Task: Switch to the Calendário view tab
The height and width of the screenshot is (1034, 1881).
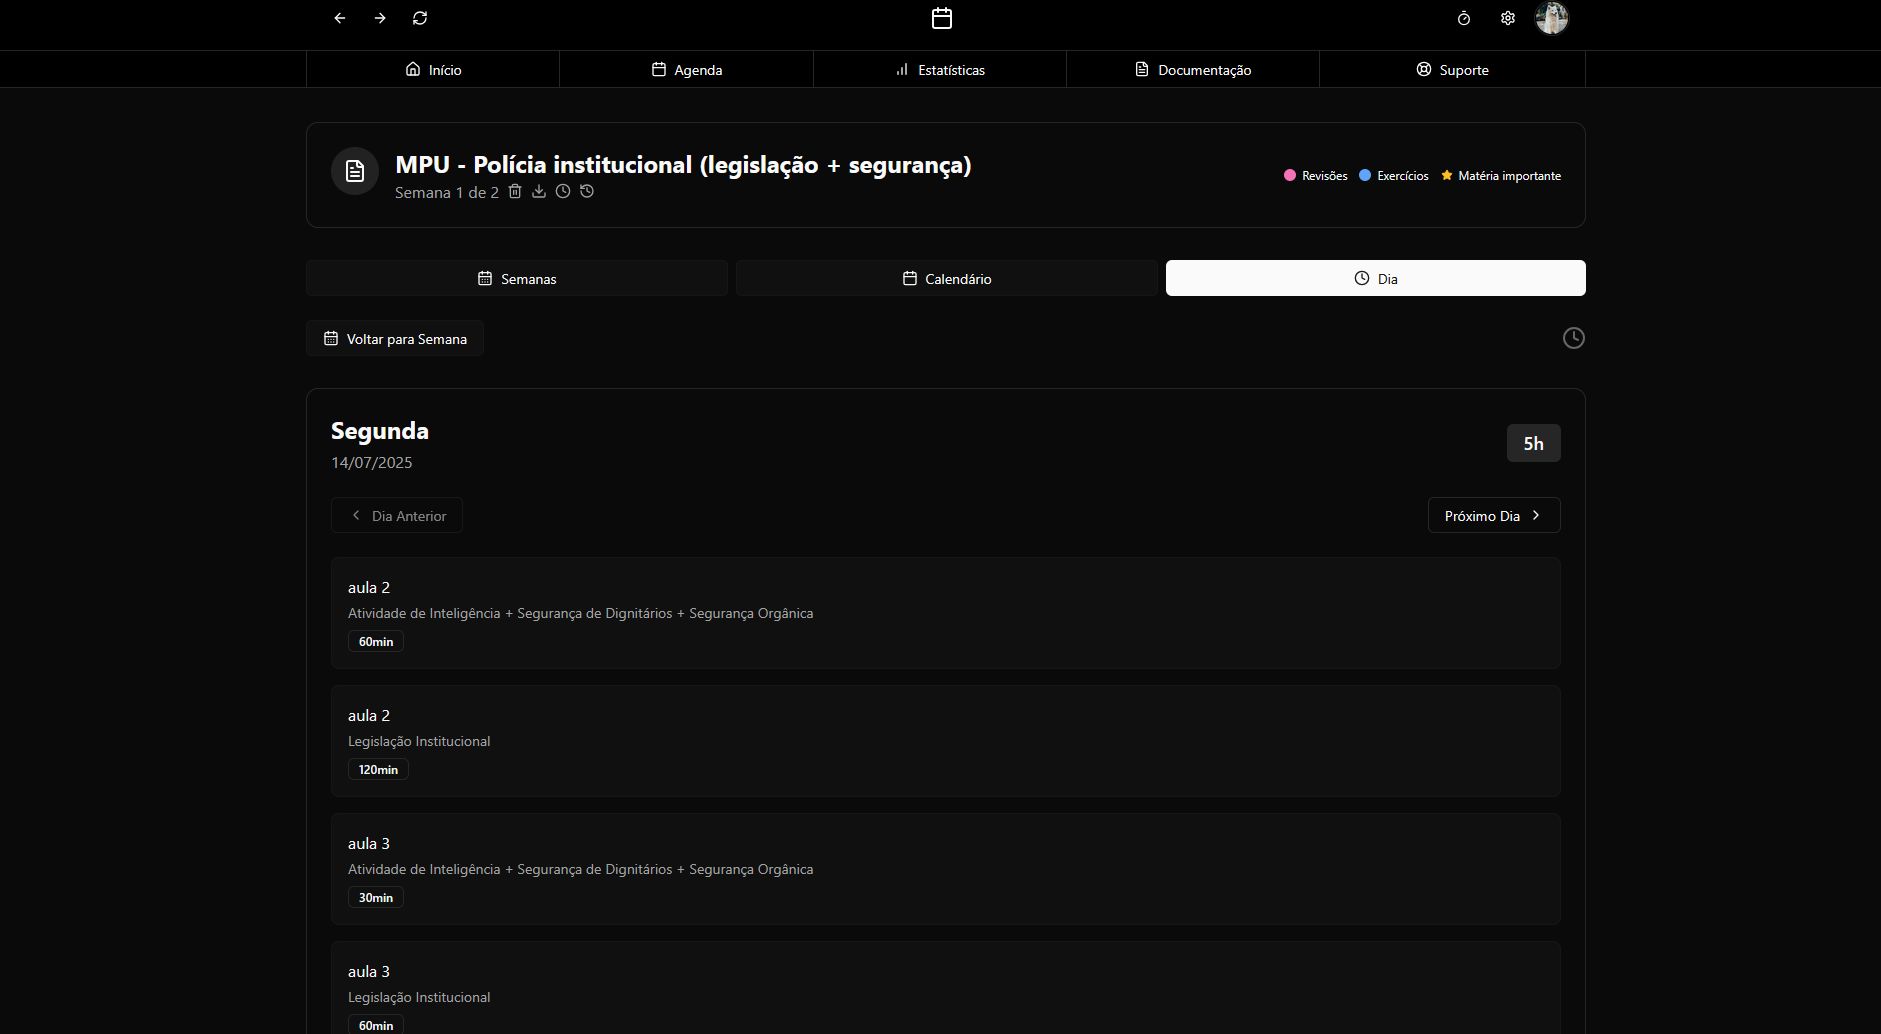Action: click(x=947, y=278)
